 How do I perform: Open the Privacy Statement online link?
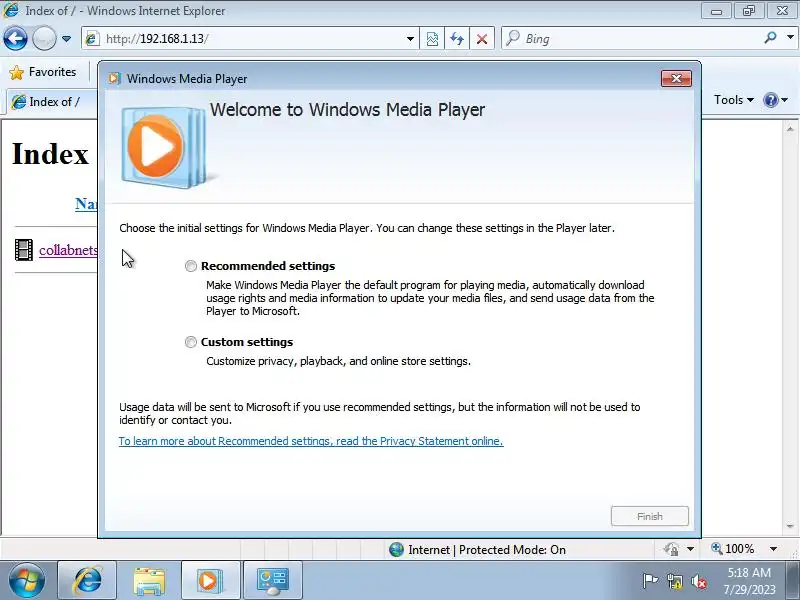(311, 441)
